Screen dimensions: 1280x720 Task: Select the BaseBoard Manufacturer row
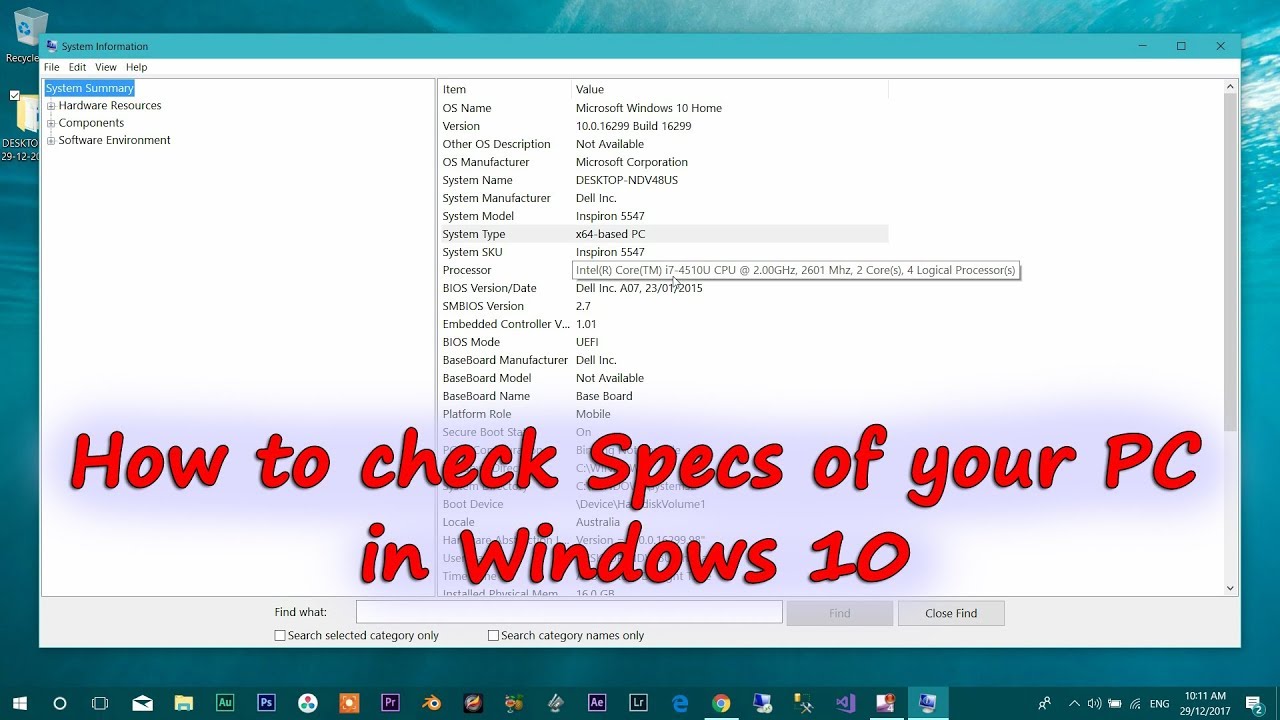663,360
